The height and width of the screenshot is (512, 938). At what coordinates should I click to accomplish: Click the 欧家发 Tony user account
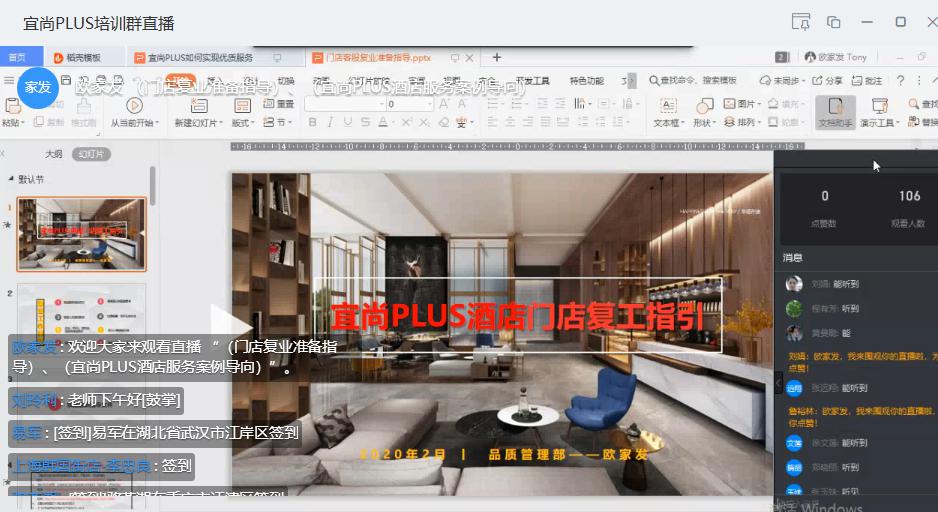(x=835, y=57)
